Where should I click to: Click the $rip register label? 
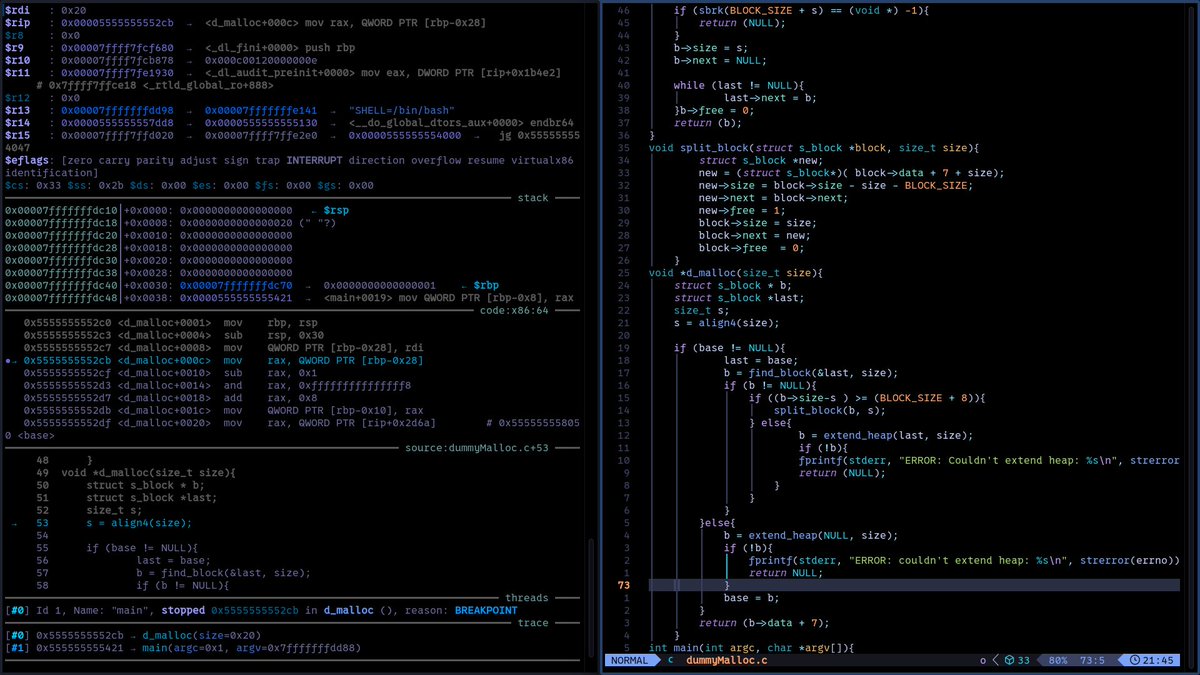click(x=19, y=21)
